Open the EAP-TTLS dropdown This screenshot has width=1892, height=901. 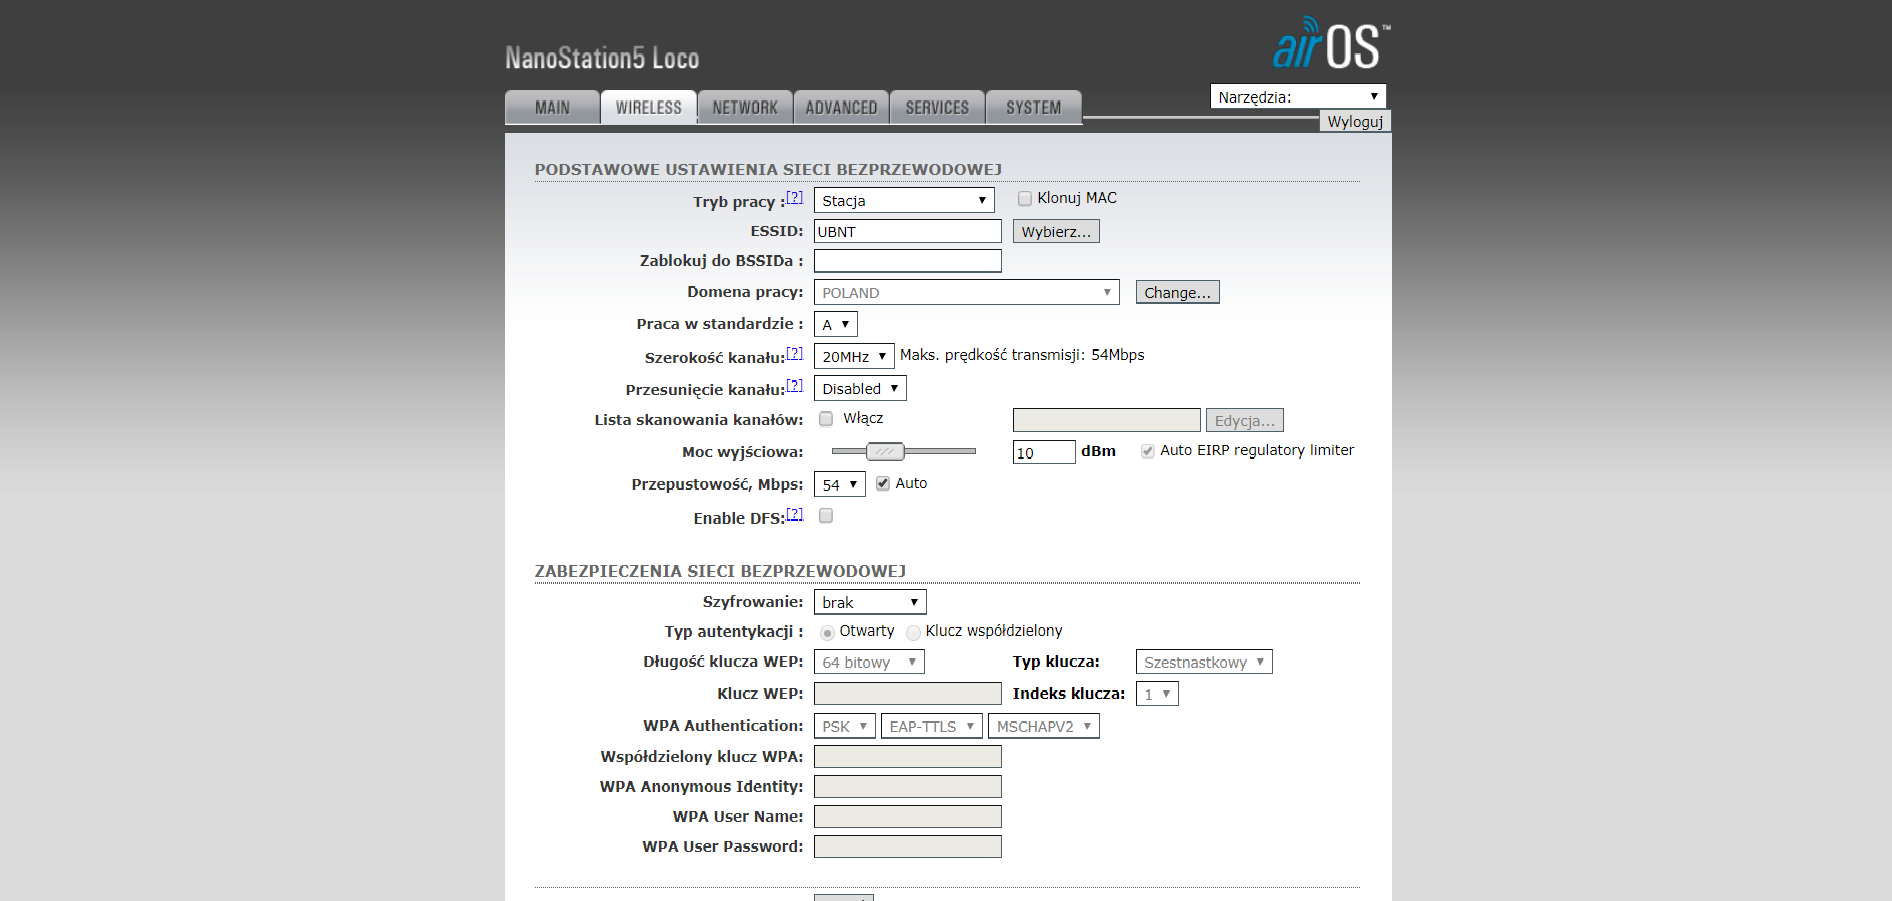tap(932, 726)
